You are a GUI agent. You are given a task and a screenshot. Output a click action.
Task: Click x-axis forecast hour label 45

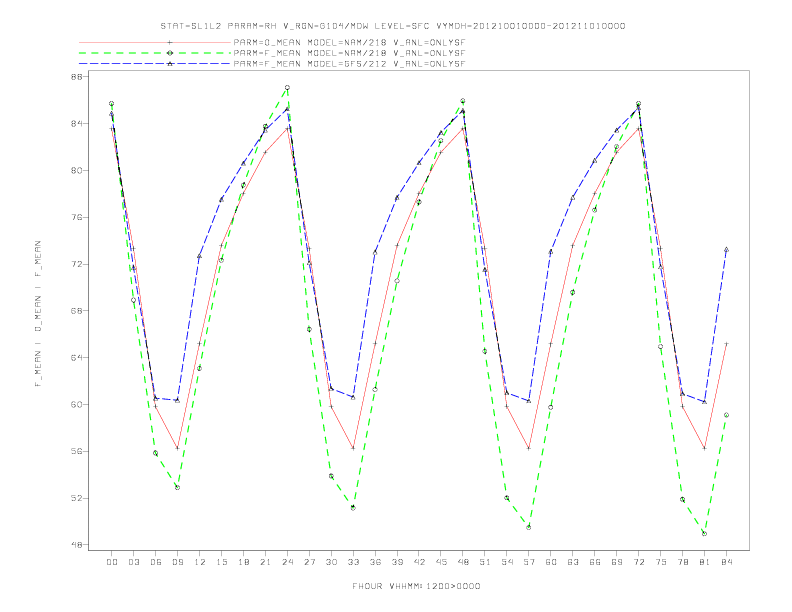pyautogui.click(x=441, y=562)
